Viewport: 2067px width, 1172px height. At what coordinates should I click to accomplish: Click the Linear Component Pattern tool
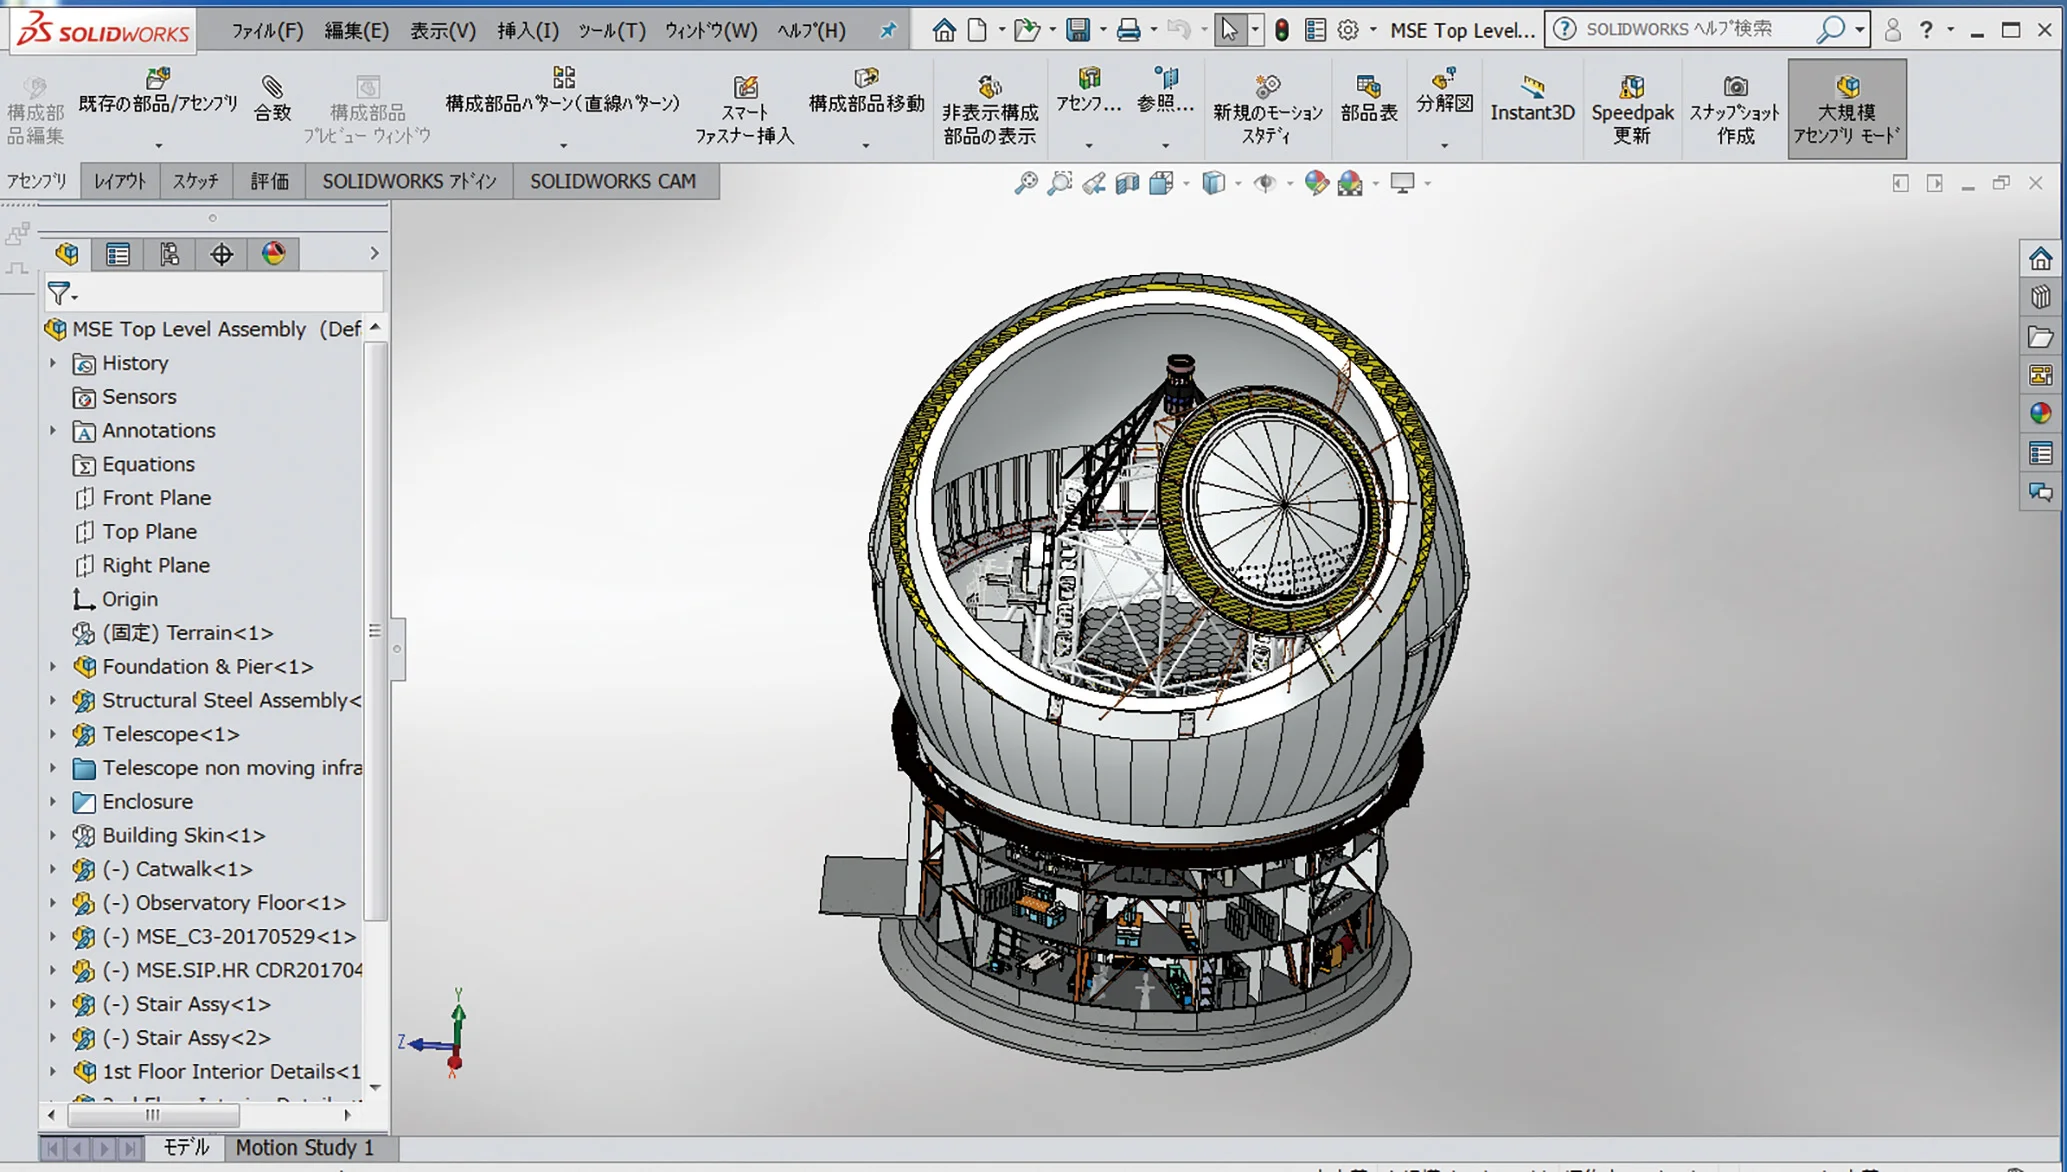[x=563, y=92]
